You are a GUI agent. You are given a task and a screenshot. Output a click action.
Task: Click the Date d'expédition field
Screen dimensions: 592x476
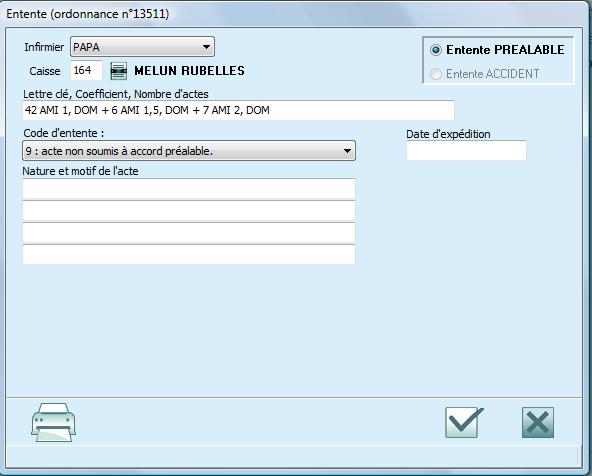click(x=466, y=150)
